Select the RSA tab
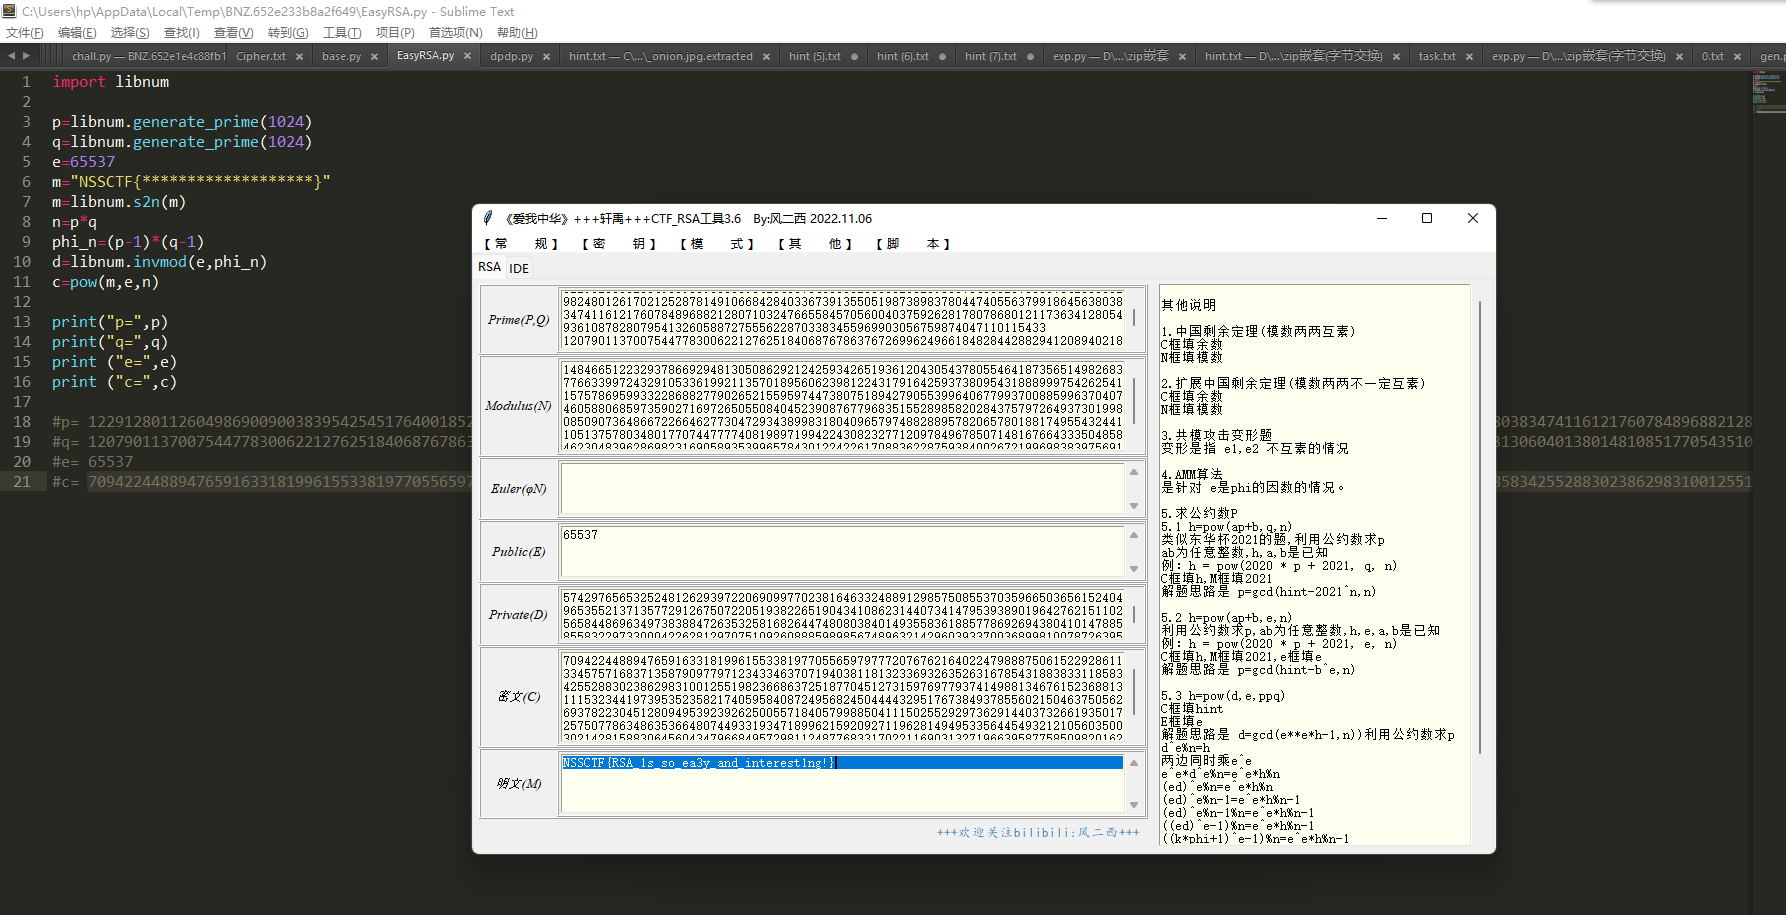Viewport: 1786px width, 915px height. point(489,267)
